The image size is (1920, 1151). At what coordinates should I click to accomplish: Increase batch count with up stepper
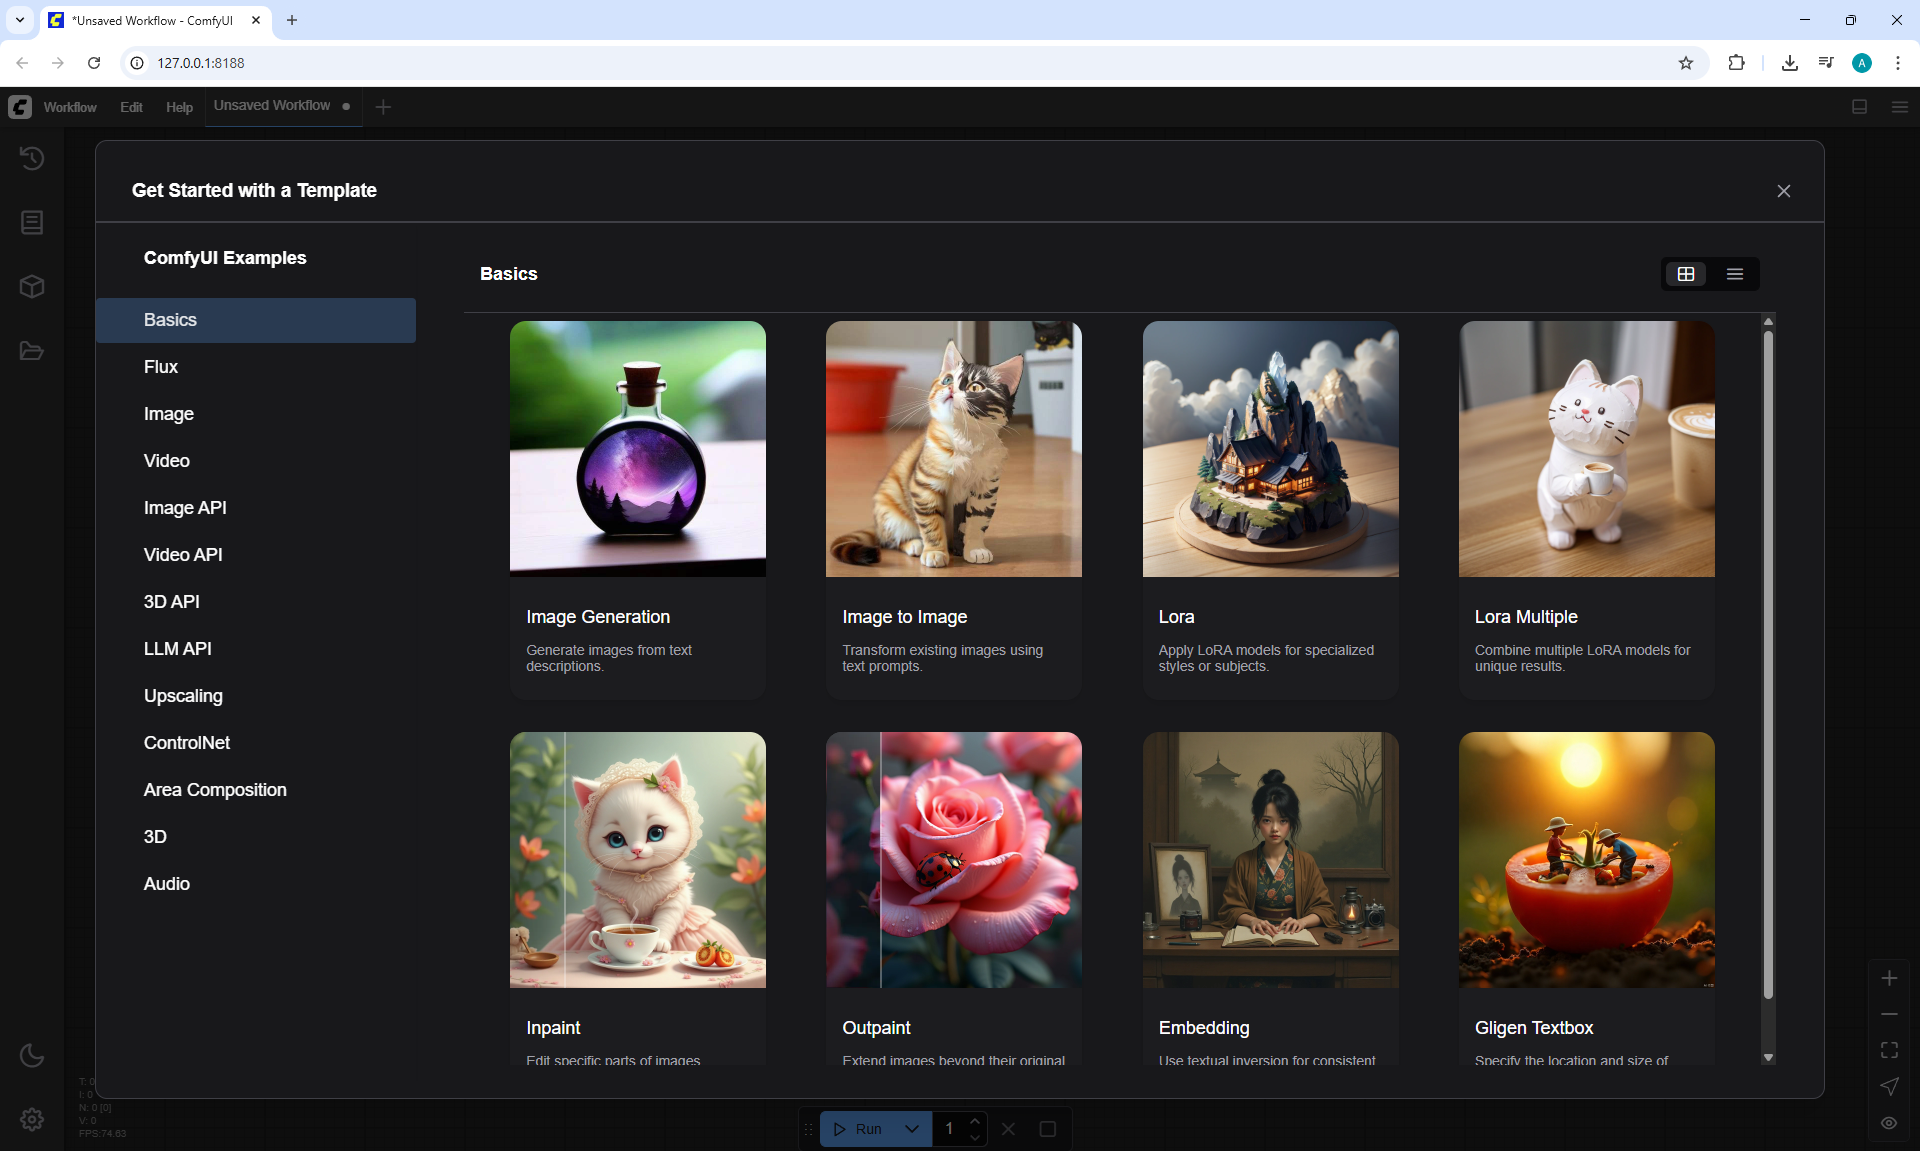(975, 1121)
